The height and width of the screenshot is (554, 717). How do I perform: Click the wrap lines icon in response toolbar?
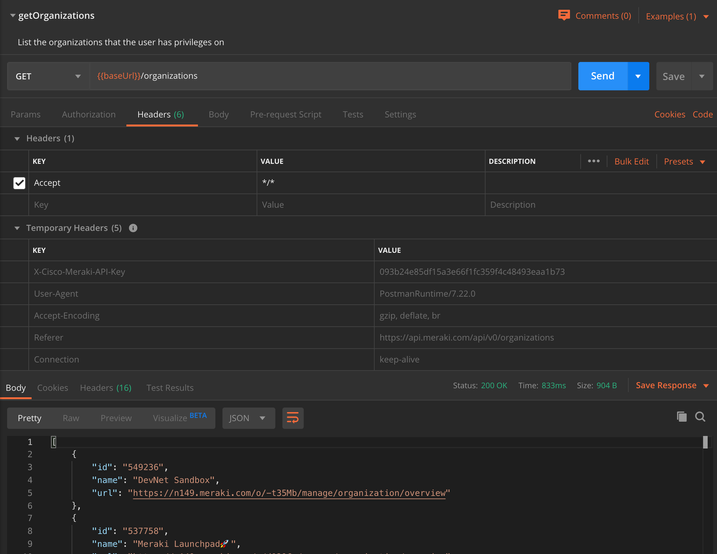point(293,418)
